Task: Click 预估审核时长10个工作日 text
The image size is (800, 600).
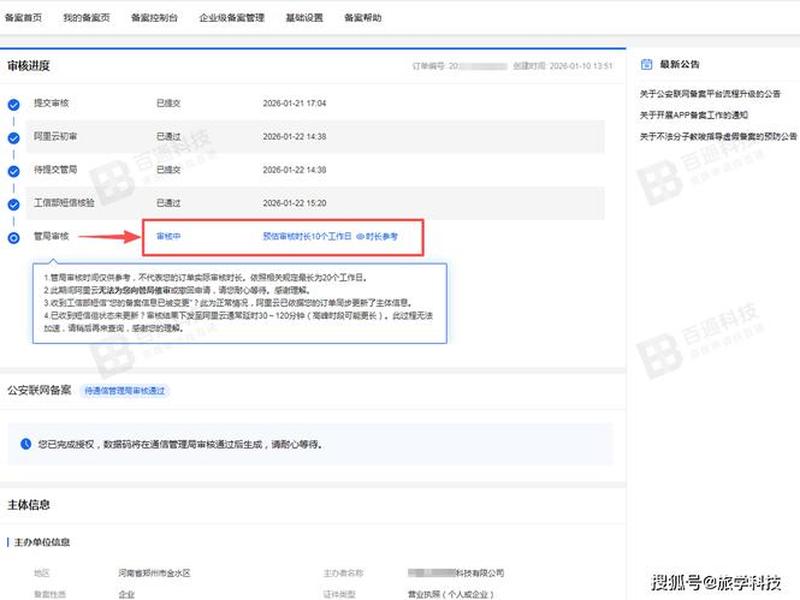Action: click(307, 236)
